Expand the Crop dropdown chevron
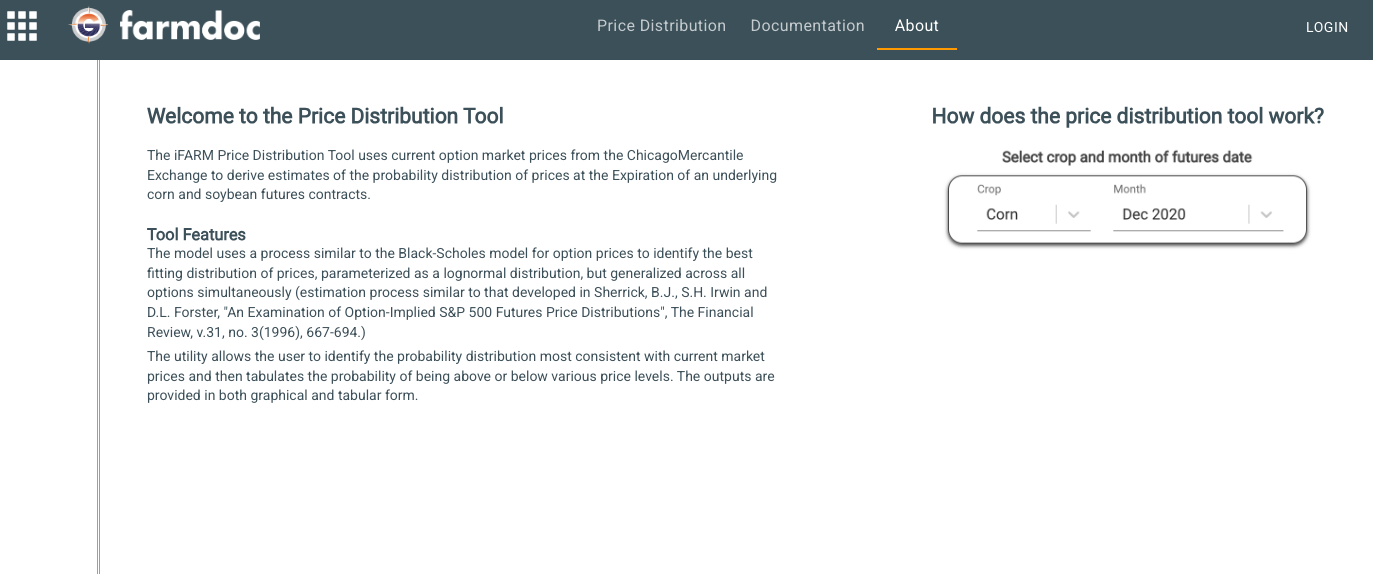This screenshot has width=1373, height=574. [1074, 214]
